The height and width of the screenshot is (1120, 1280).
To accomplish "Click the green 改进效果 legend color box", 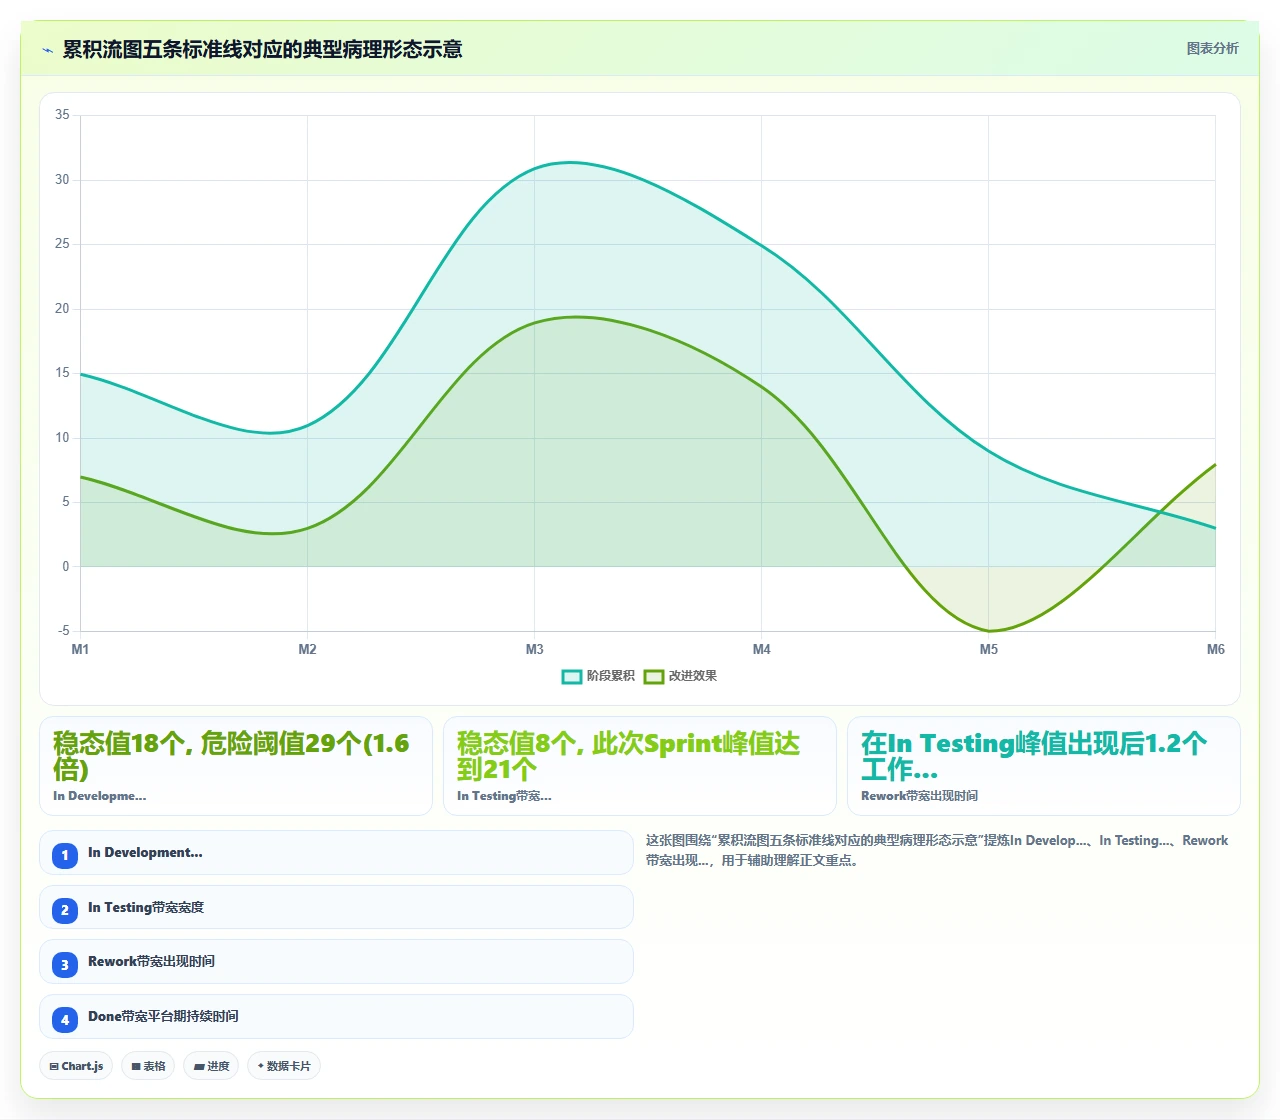I will (x=654, y=677).
